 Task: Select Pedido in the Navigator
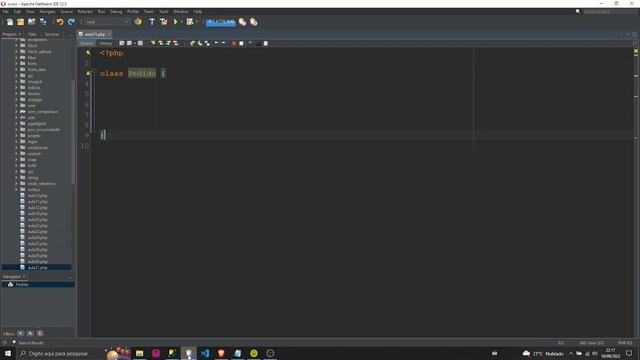(22, 284)
